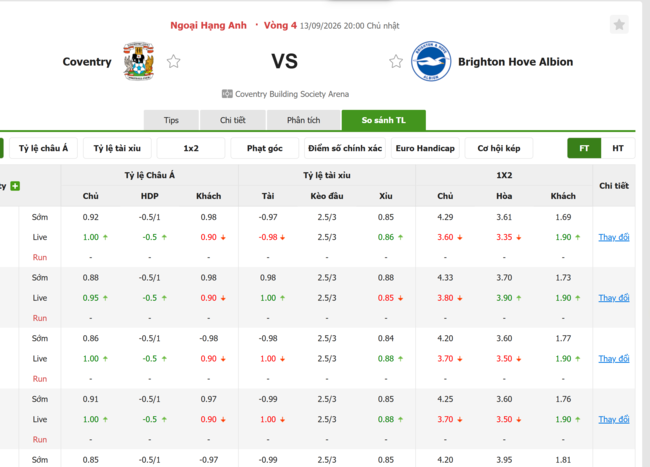Click the 4.33 early home odds

[445, 278]
